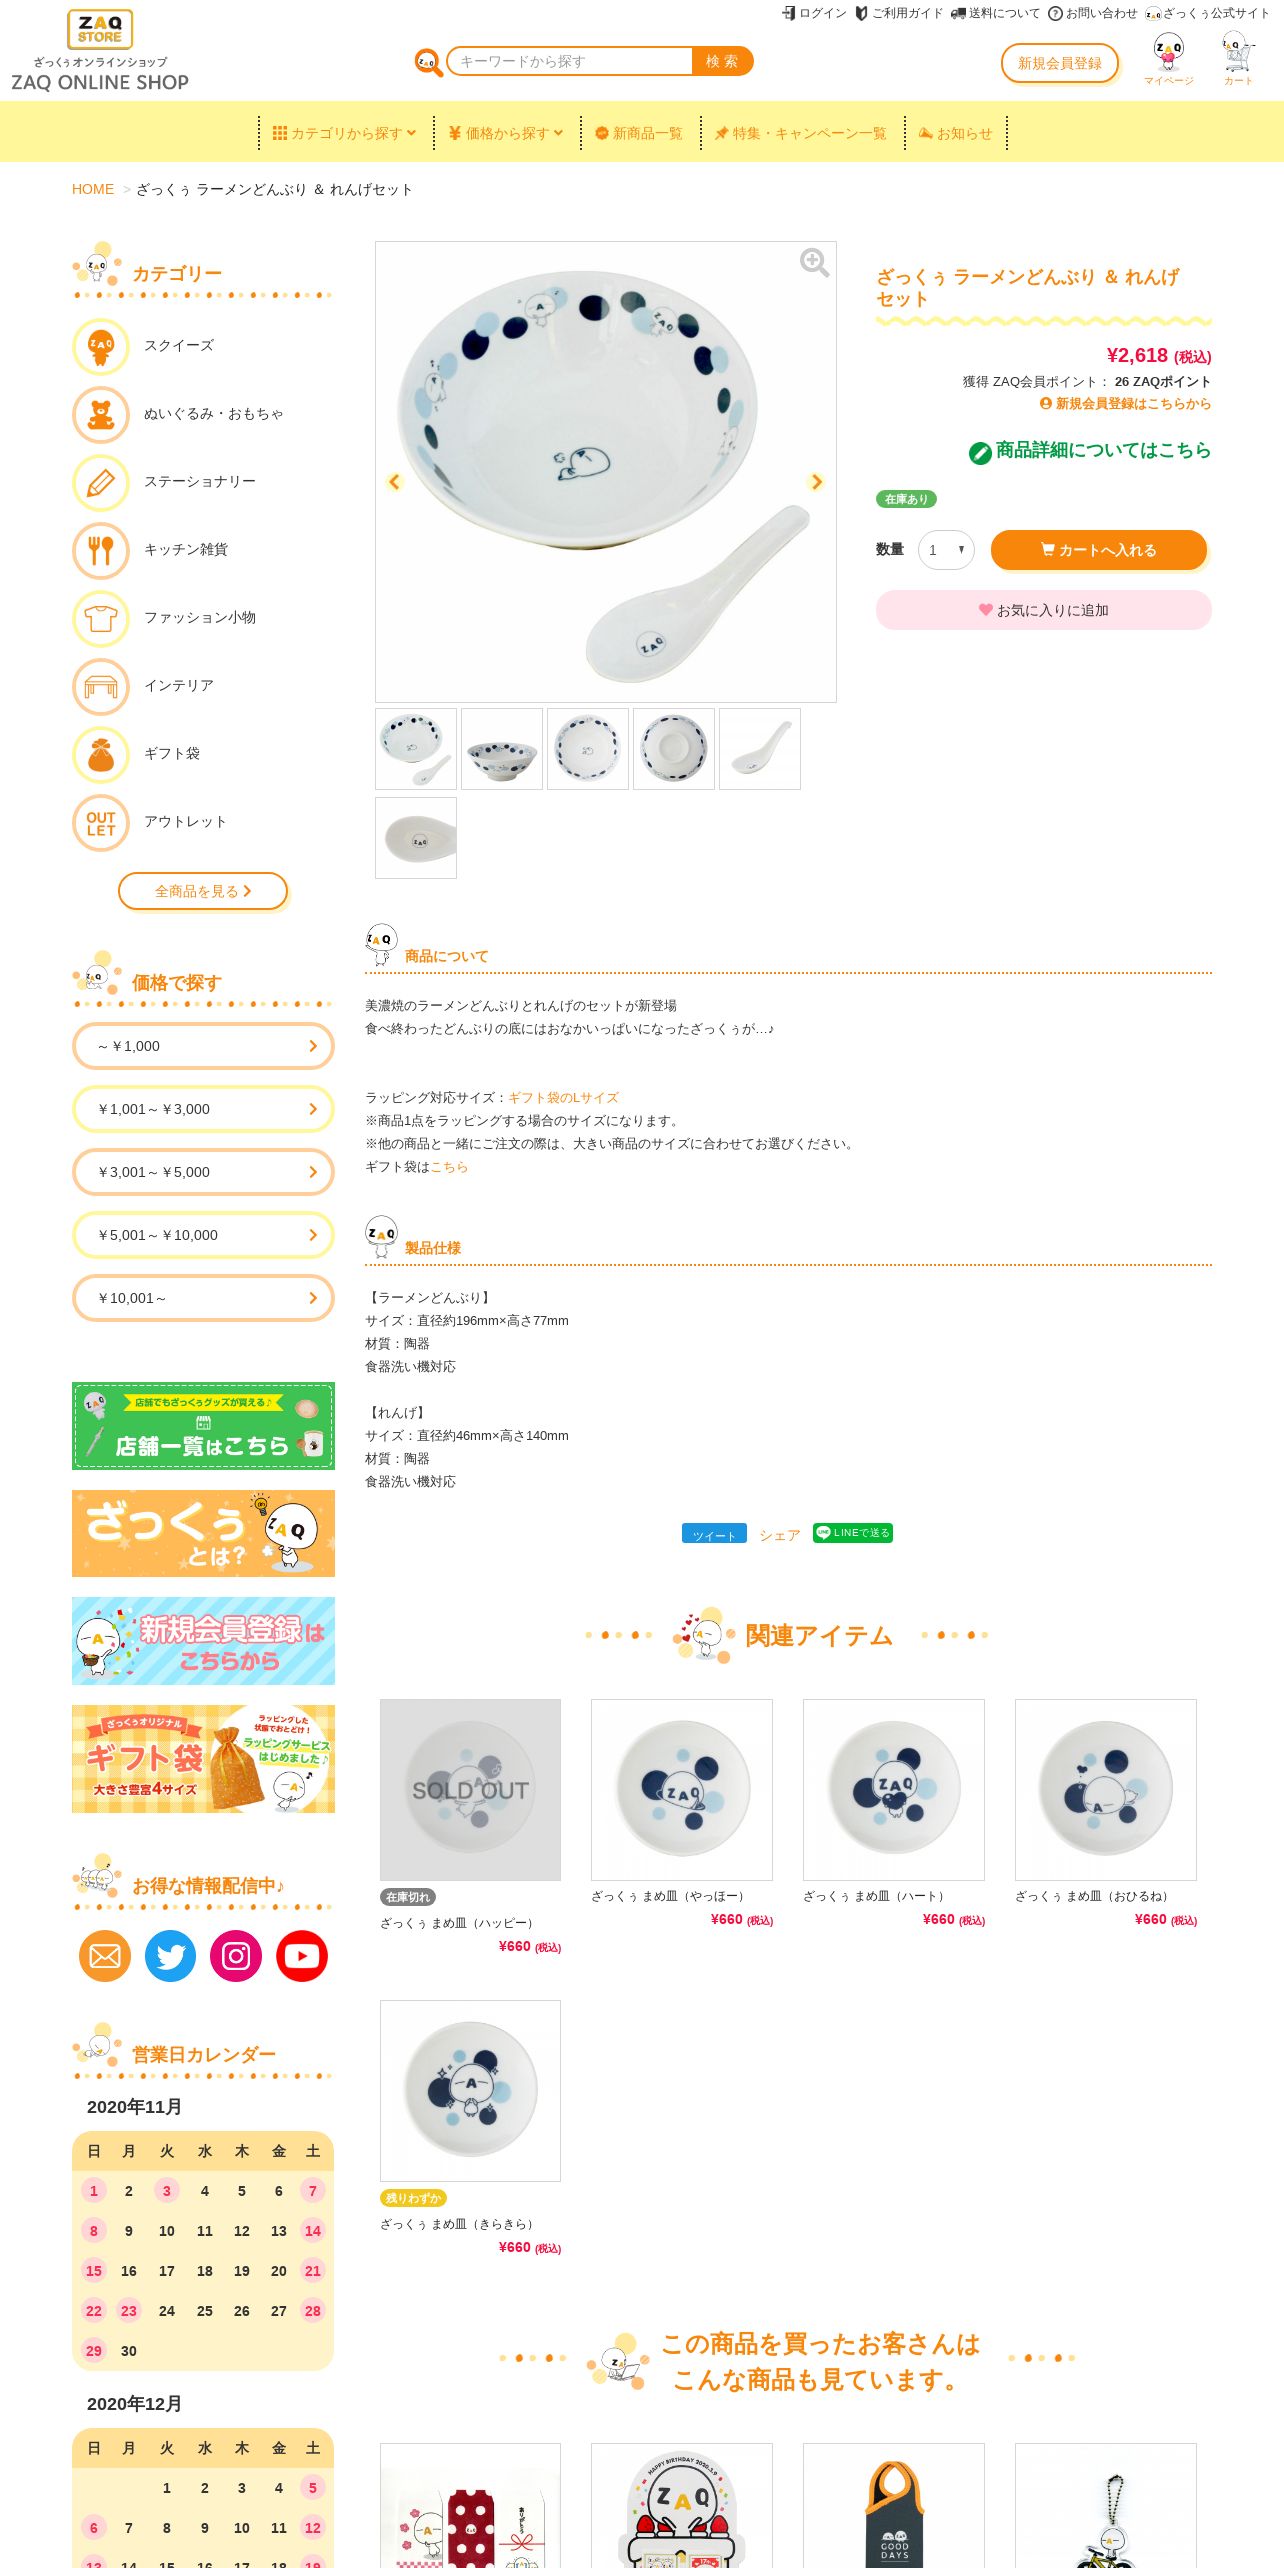Screen dimensions: 1284x2568
Task: Expand the カテゴリから探す menu
Action: click(x=344, y=133)
